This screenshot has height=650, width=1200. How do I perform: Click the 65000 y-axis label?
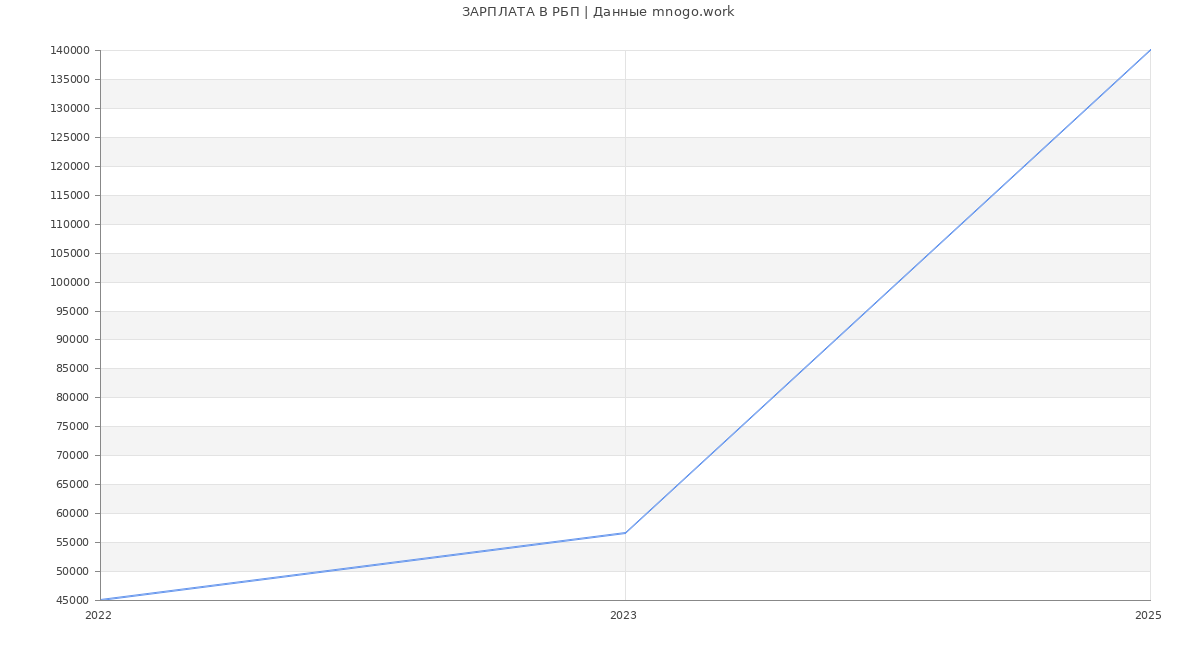coord(73,485)
